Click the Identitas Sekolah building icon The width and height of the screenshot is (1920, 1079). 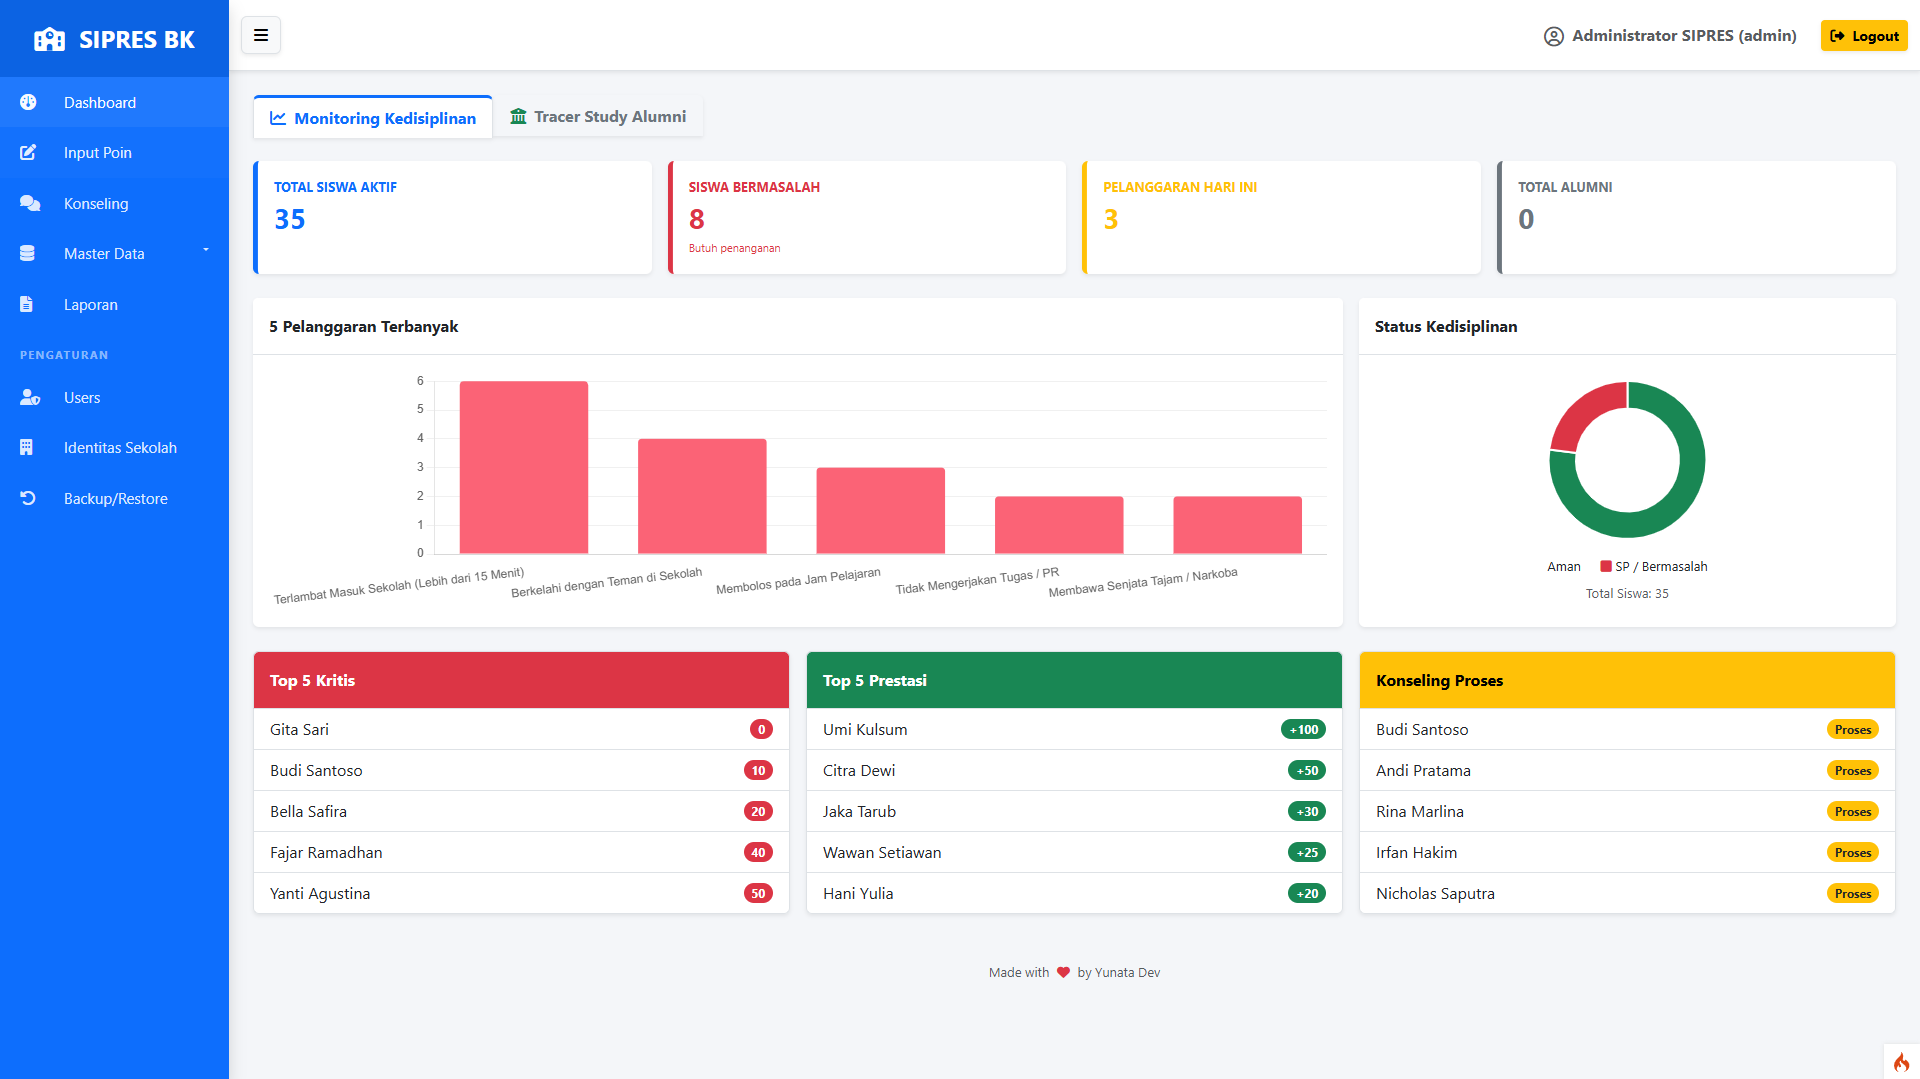click(x=27, y=447)
